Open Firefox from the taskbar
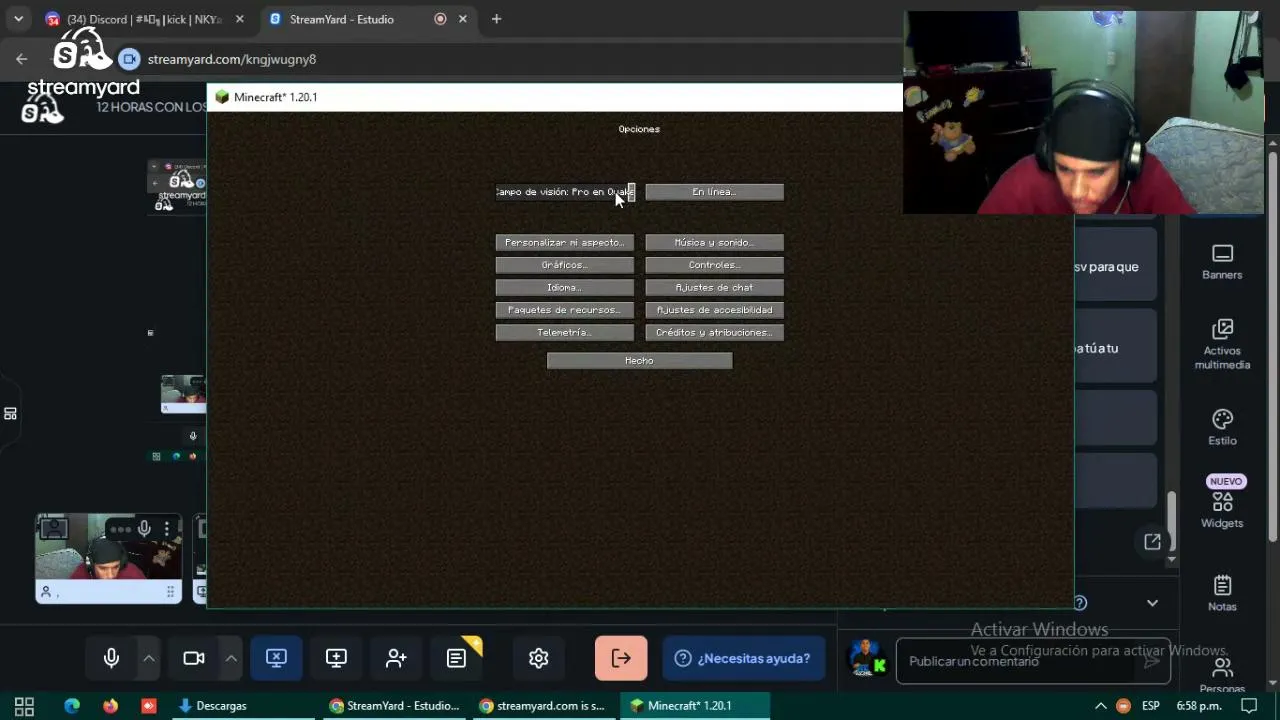1280x720 pixels. point(110,706)
